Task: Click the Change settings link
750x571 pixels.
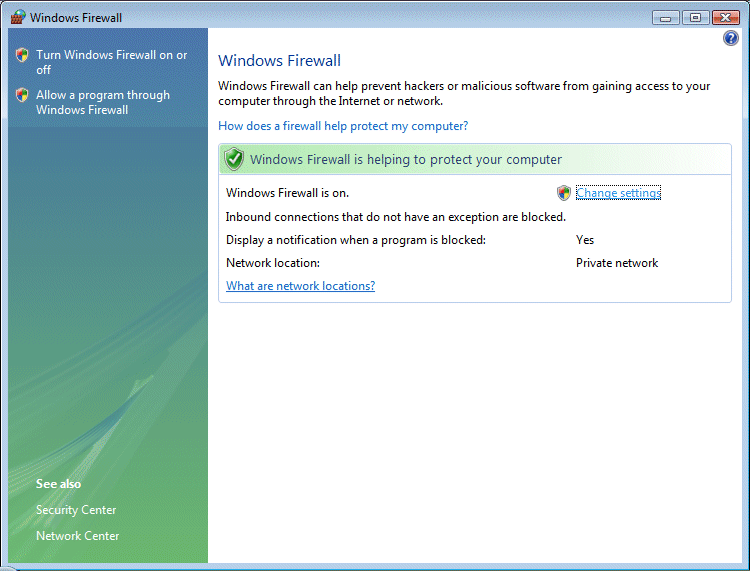Action: [x=618, y=193]
